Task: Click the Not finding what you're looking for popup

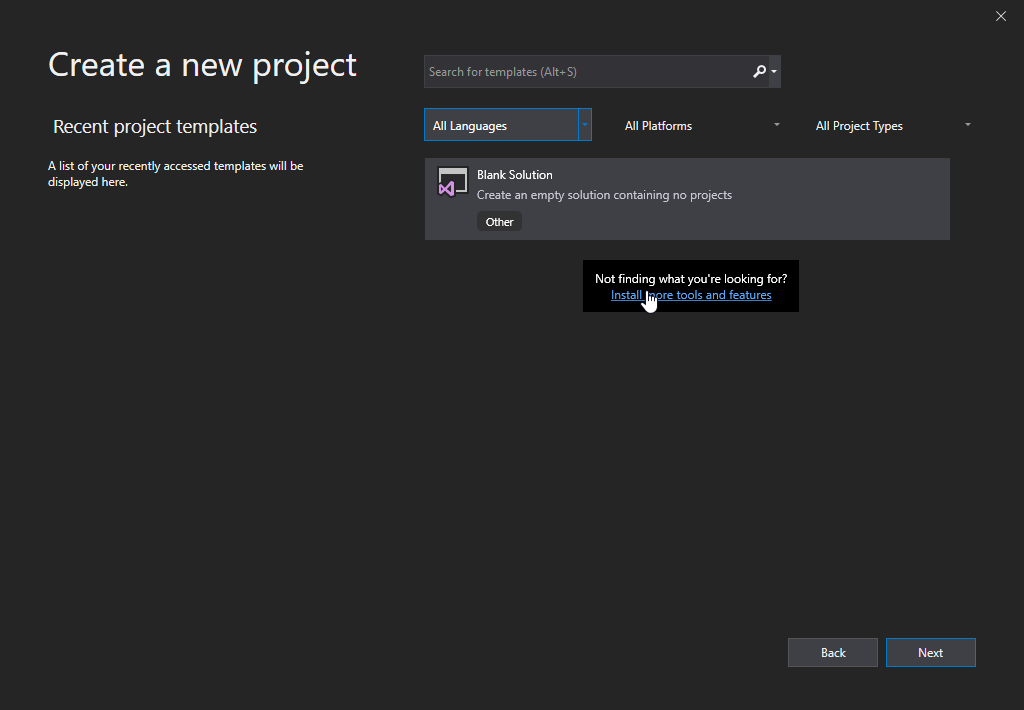Action: coord(690,276)
